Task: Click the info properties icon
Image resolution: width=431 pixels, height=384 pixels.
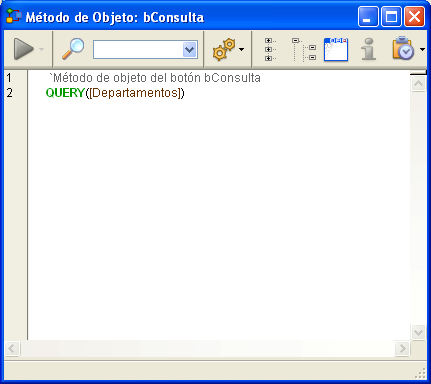Action: [x=369, y=49]
